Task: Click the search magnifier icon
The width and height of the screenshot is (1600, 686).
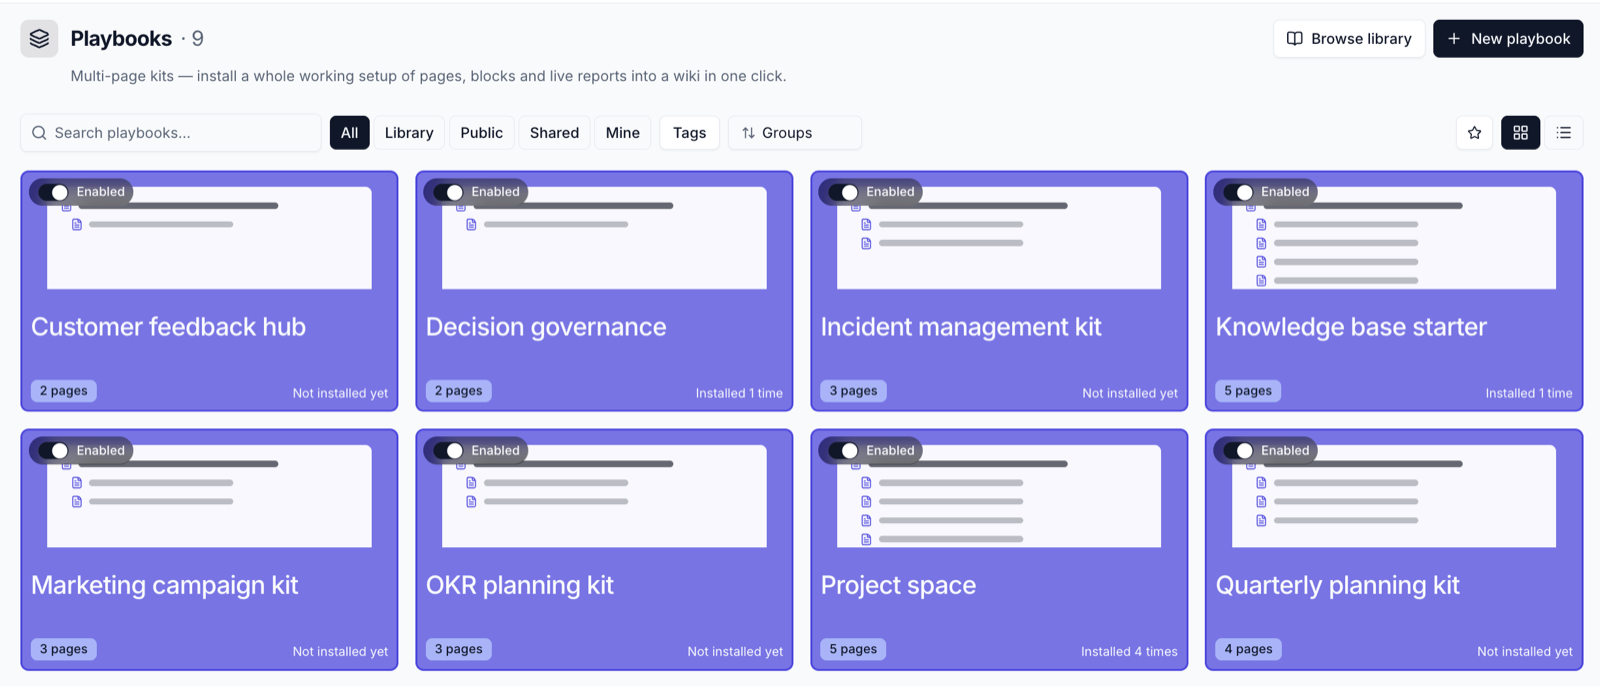Action: tap(39, 133)
